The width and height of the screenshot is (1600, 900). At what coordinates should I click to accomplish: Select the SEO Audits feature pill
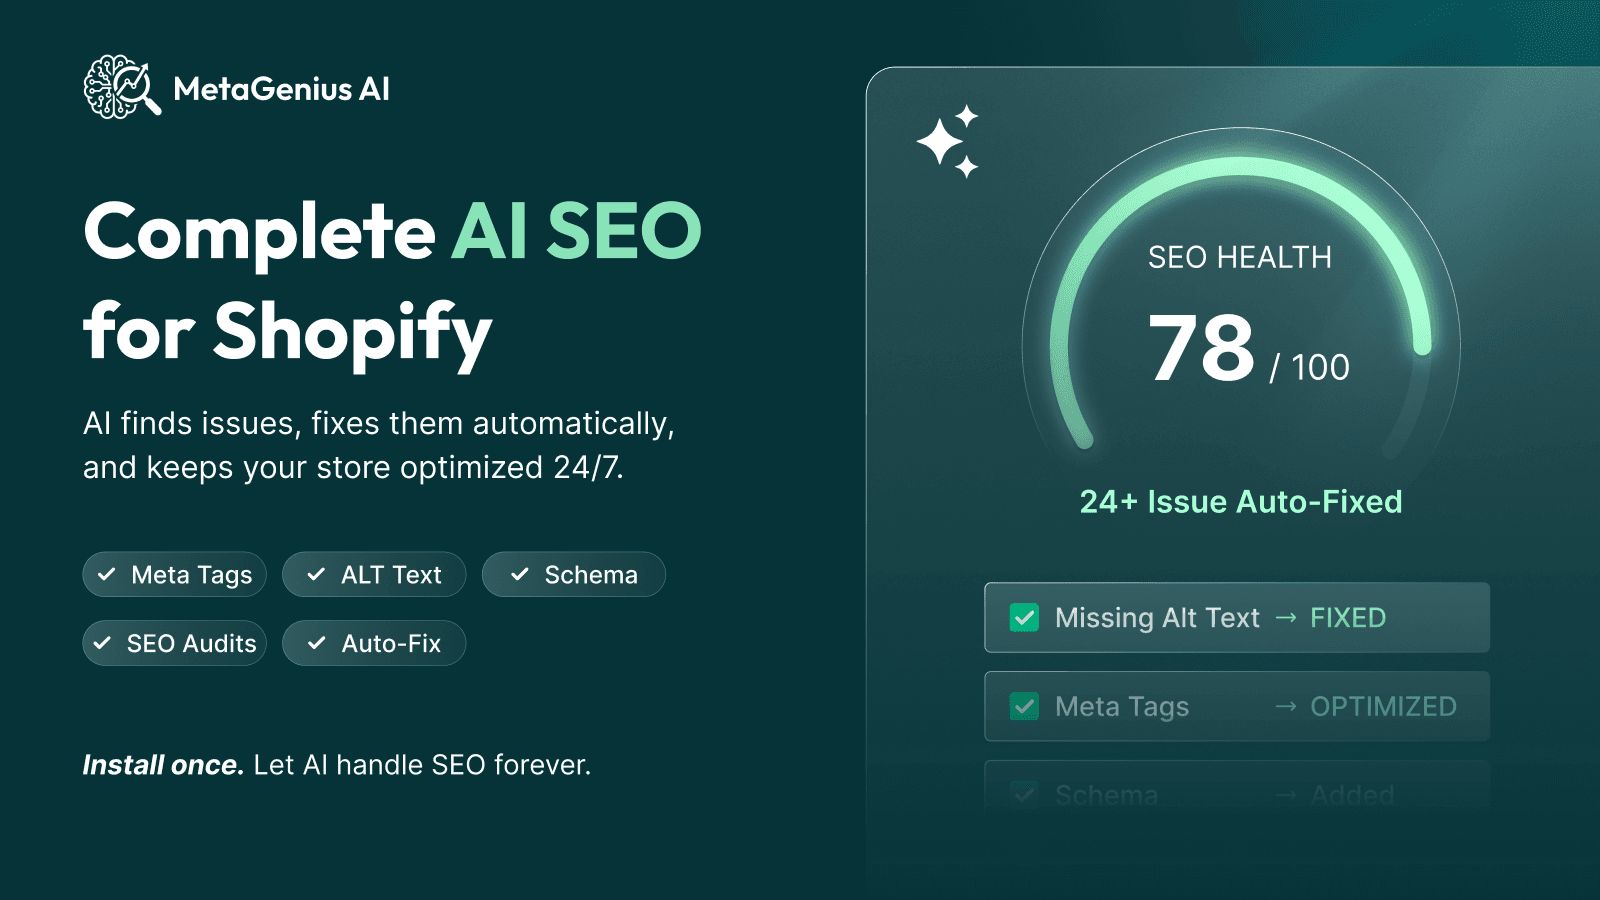(174, 643)
